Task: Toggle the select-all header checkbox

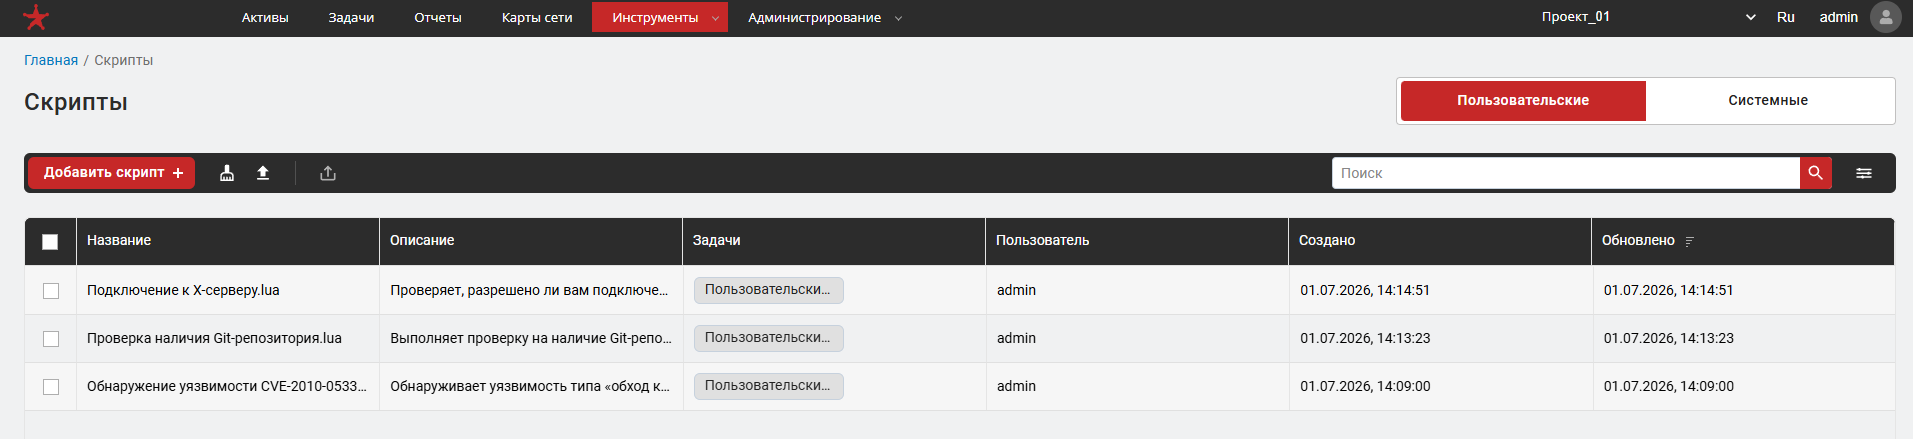Action: click(50, 241)
